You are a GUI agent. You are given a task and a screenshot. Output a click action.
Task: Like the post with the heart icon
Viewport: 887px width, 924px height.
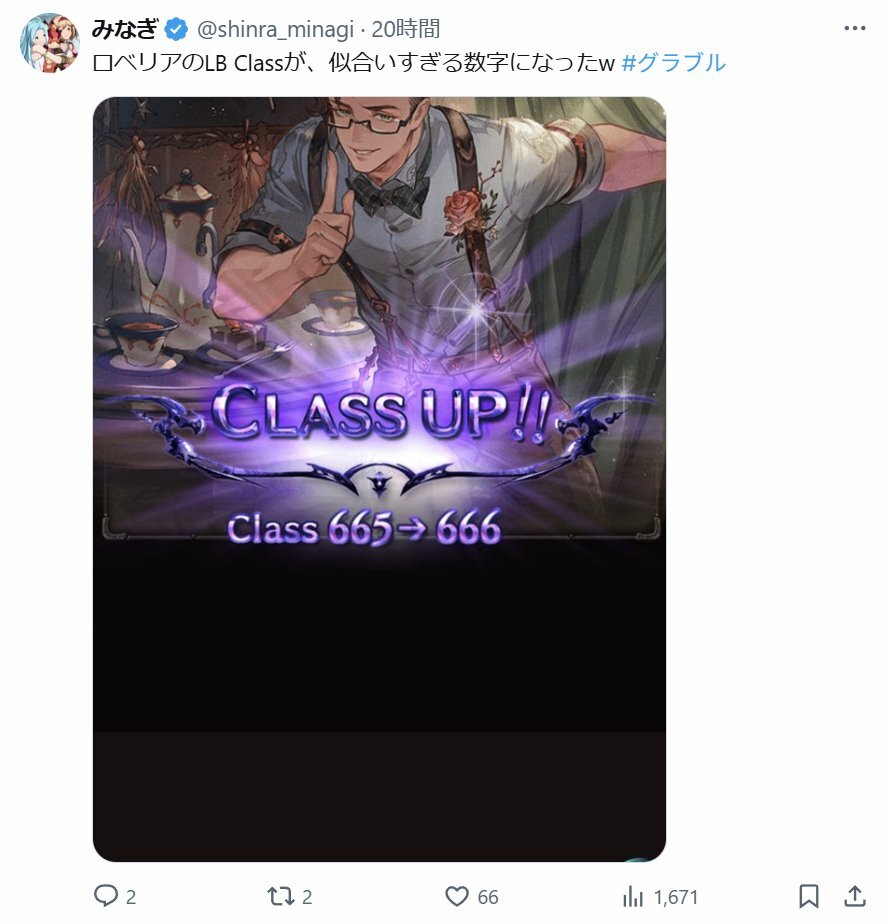click(457, 896)
